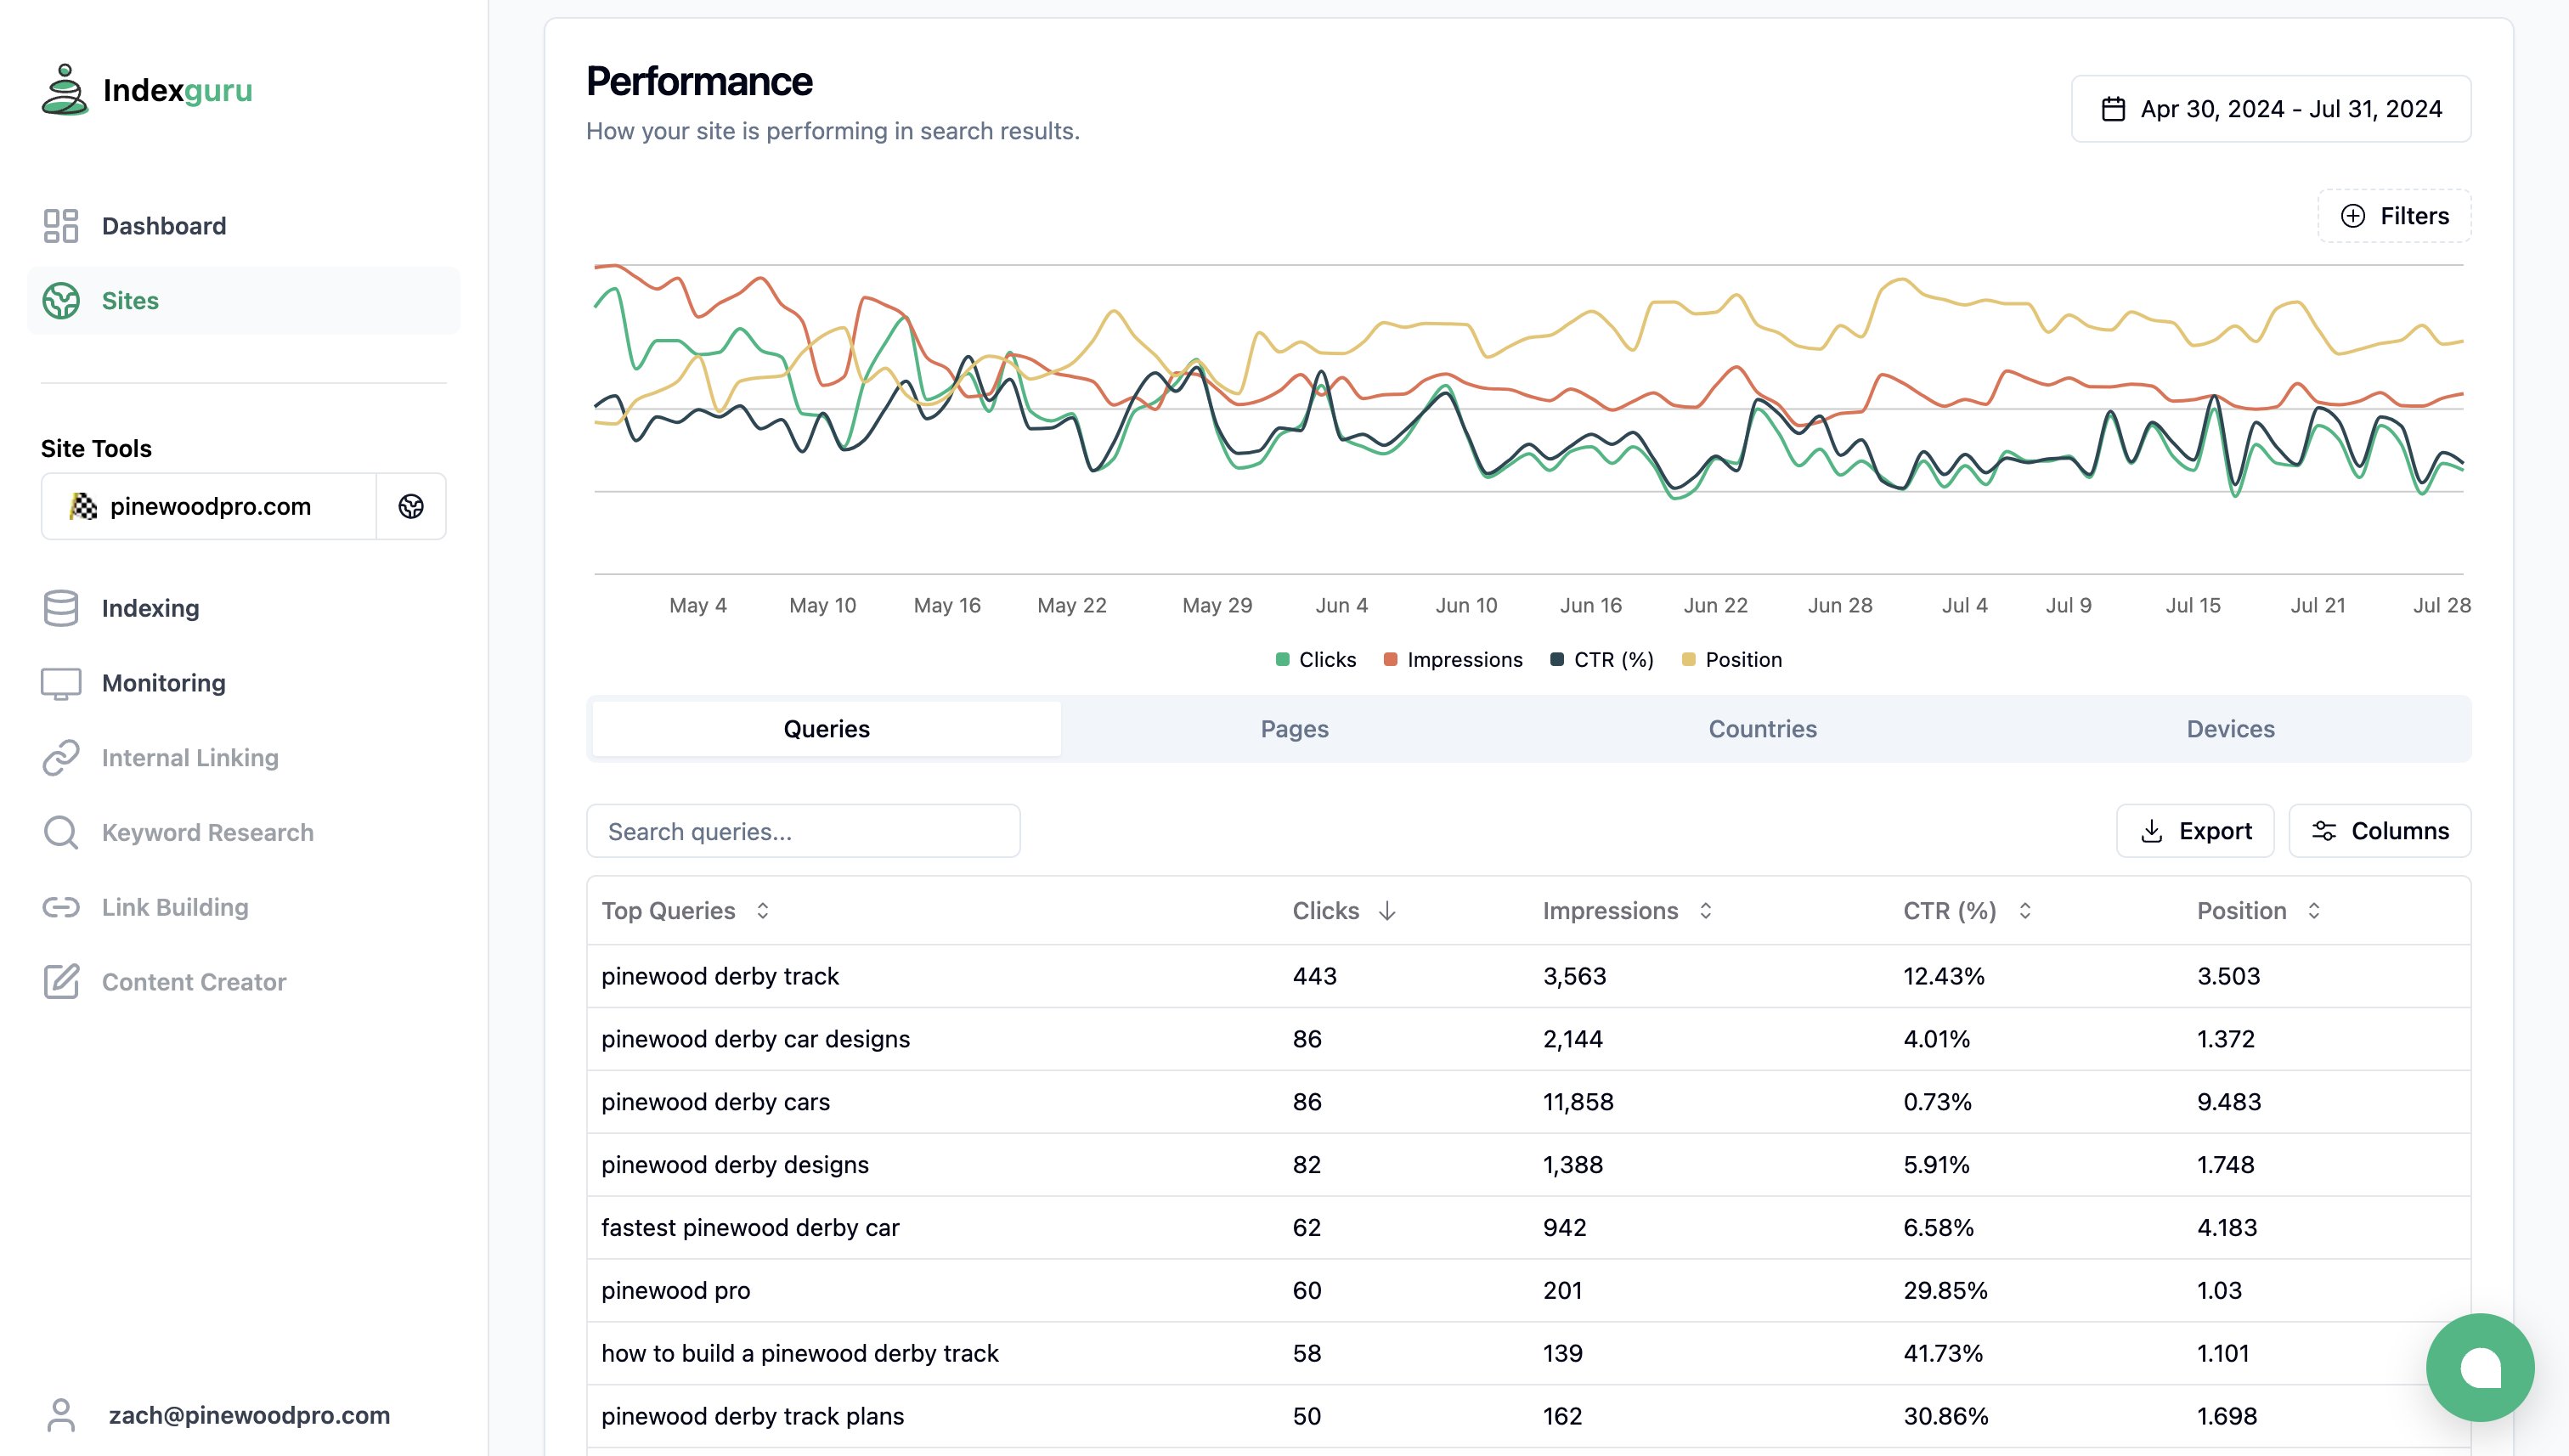Click the Link Building link icon

click(61, 907)
